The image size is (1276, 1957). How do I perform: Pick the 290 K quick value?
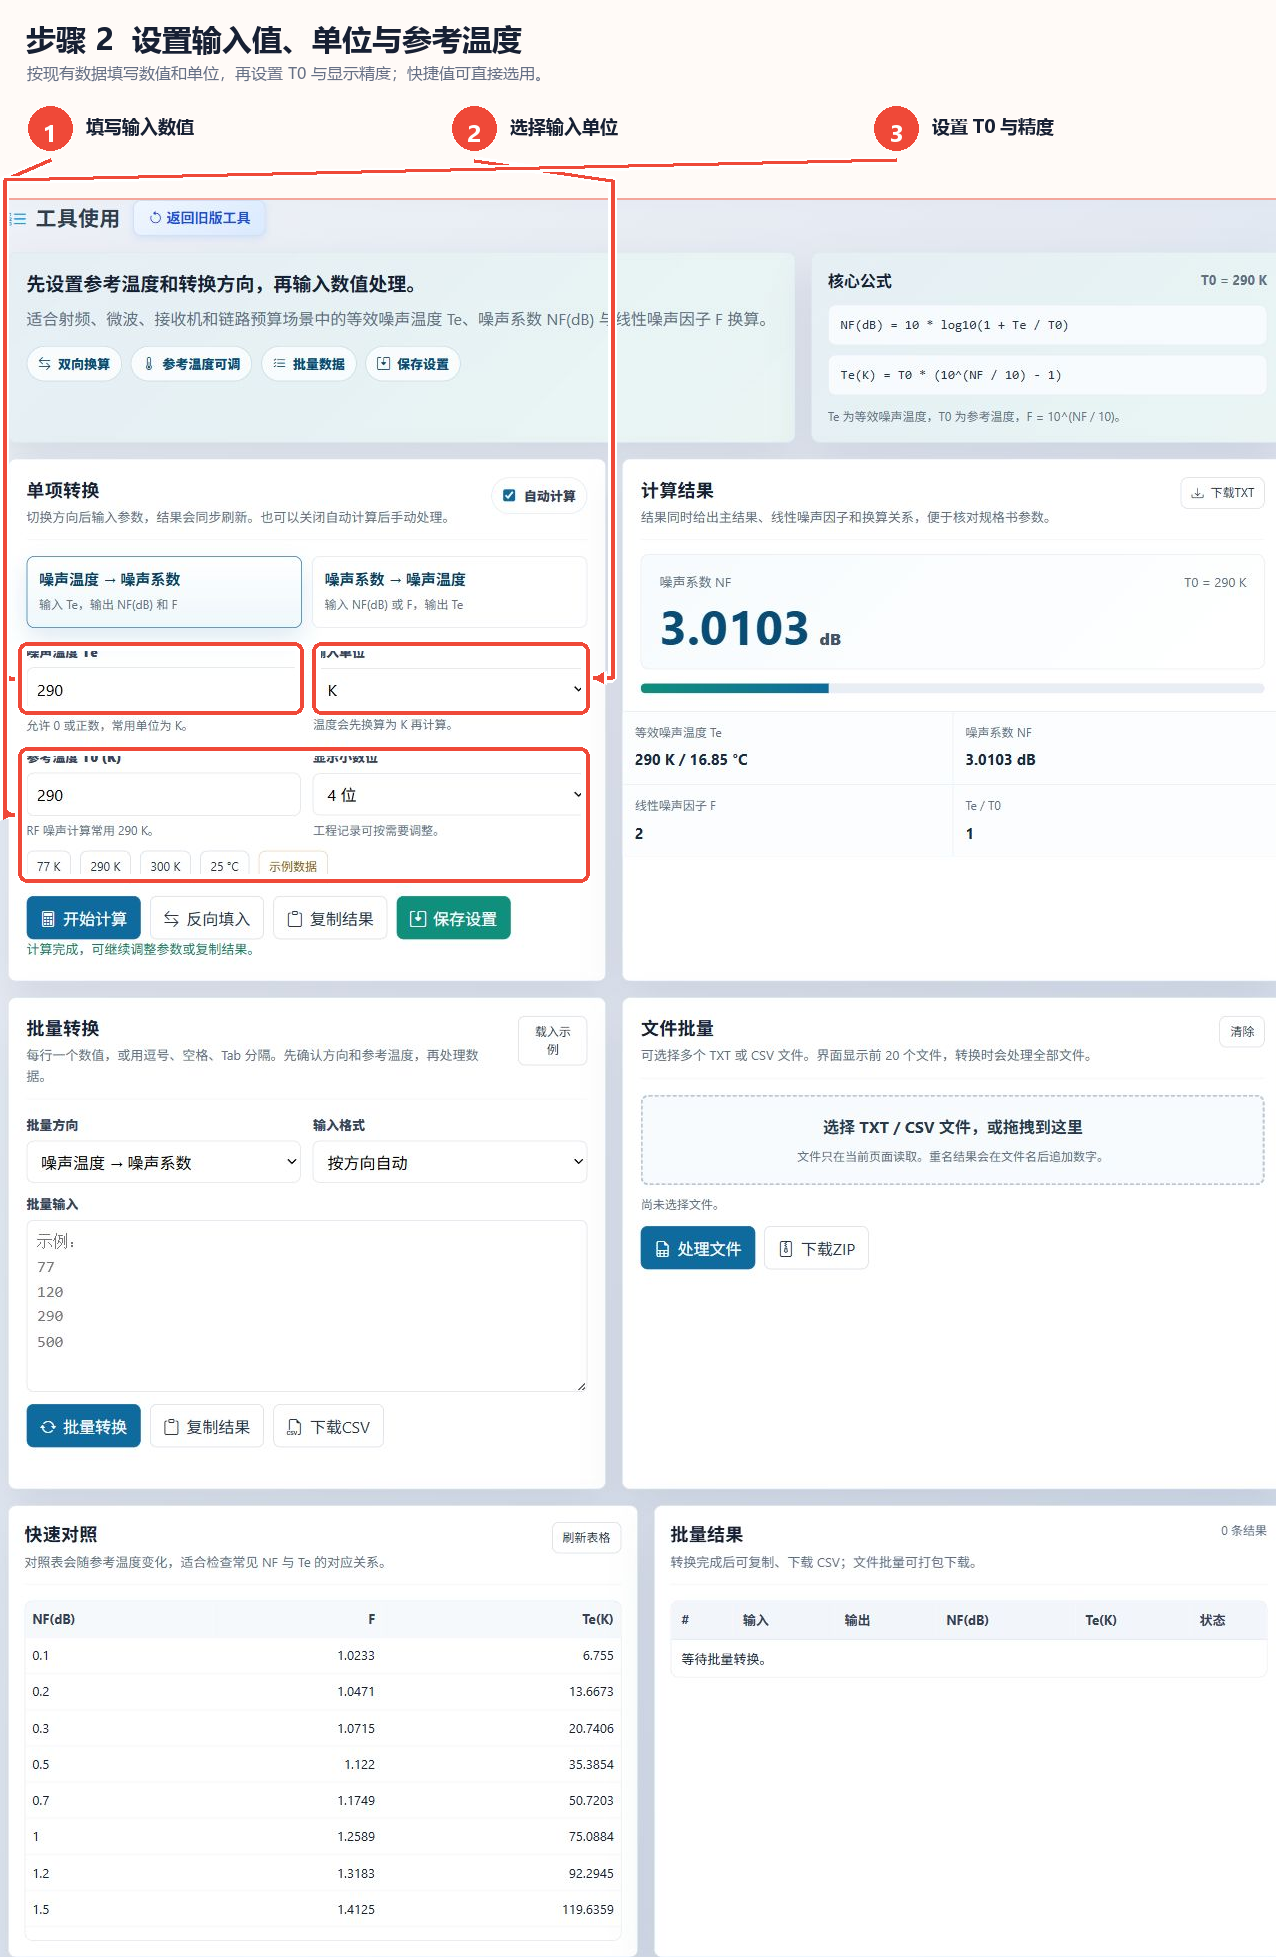106,866
